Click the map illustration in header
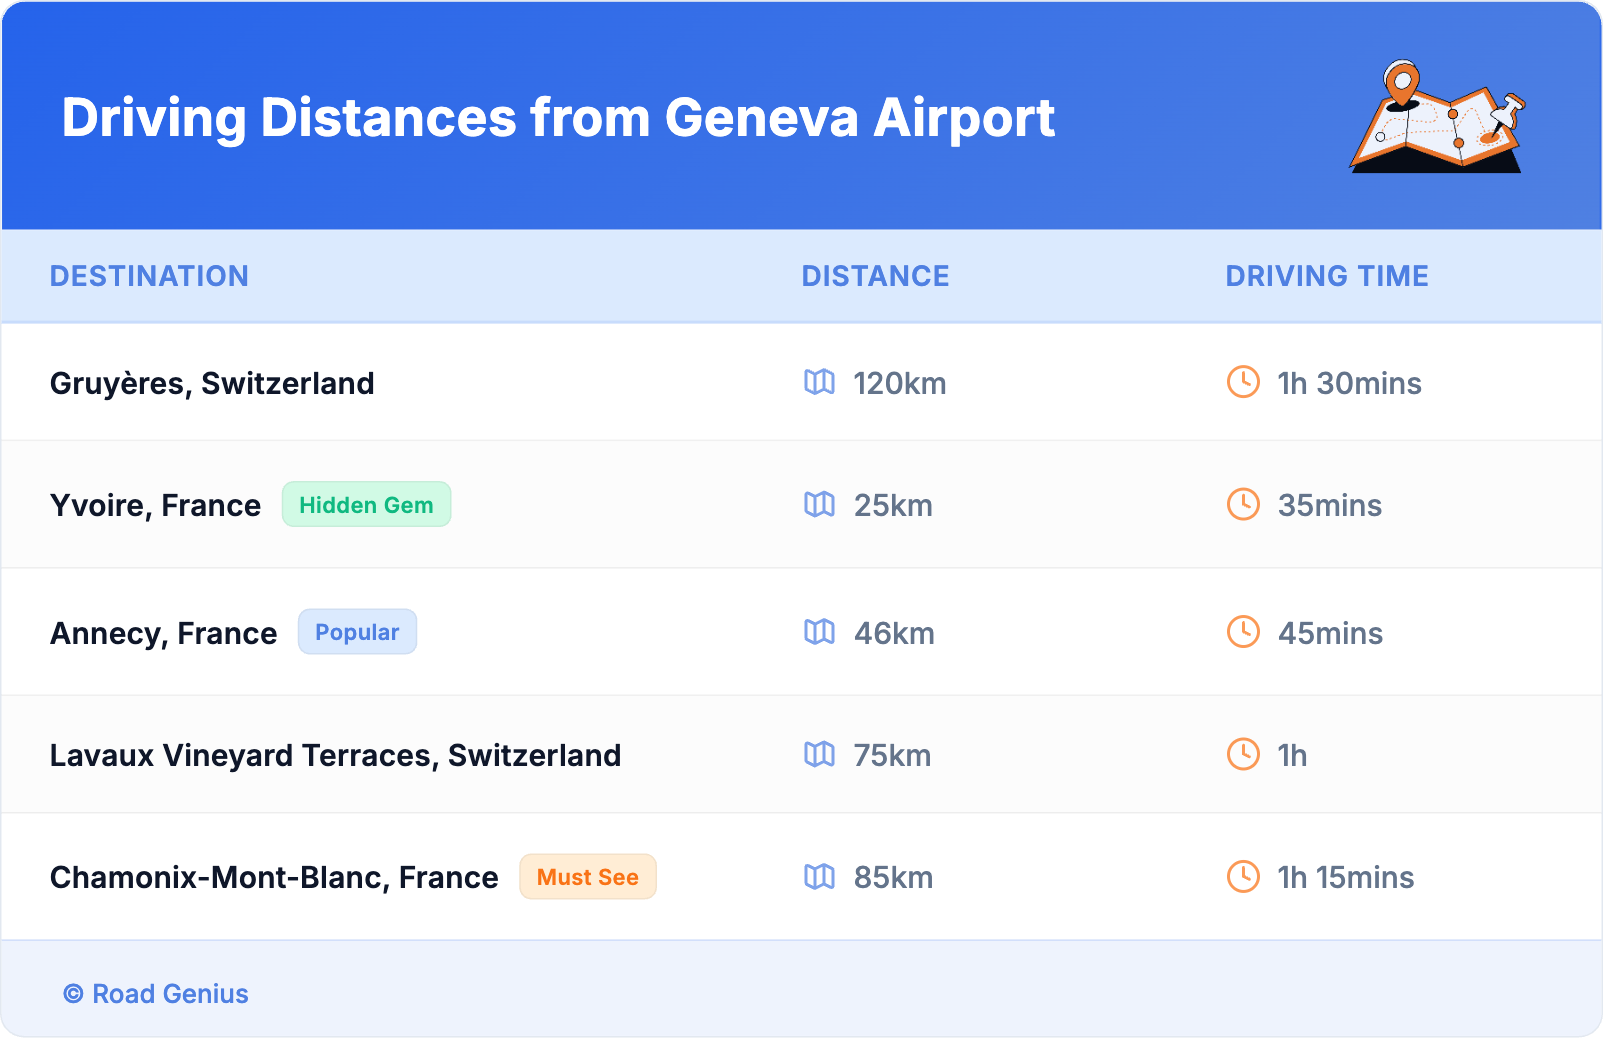 [x=1438, y=118]
